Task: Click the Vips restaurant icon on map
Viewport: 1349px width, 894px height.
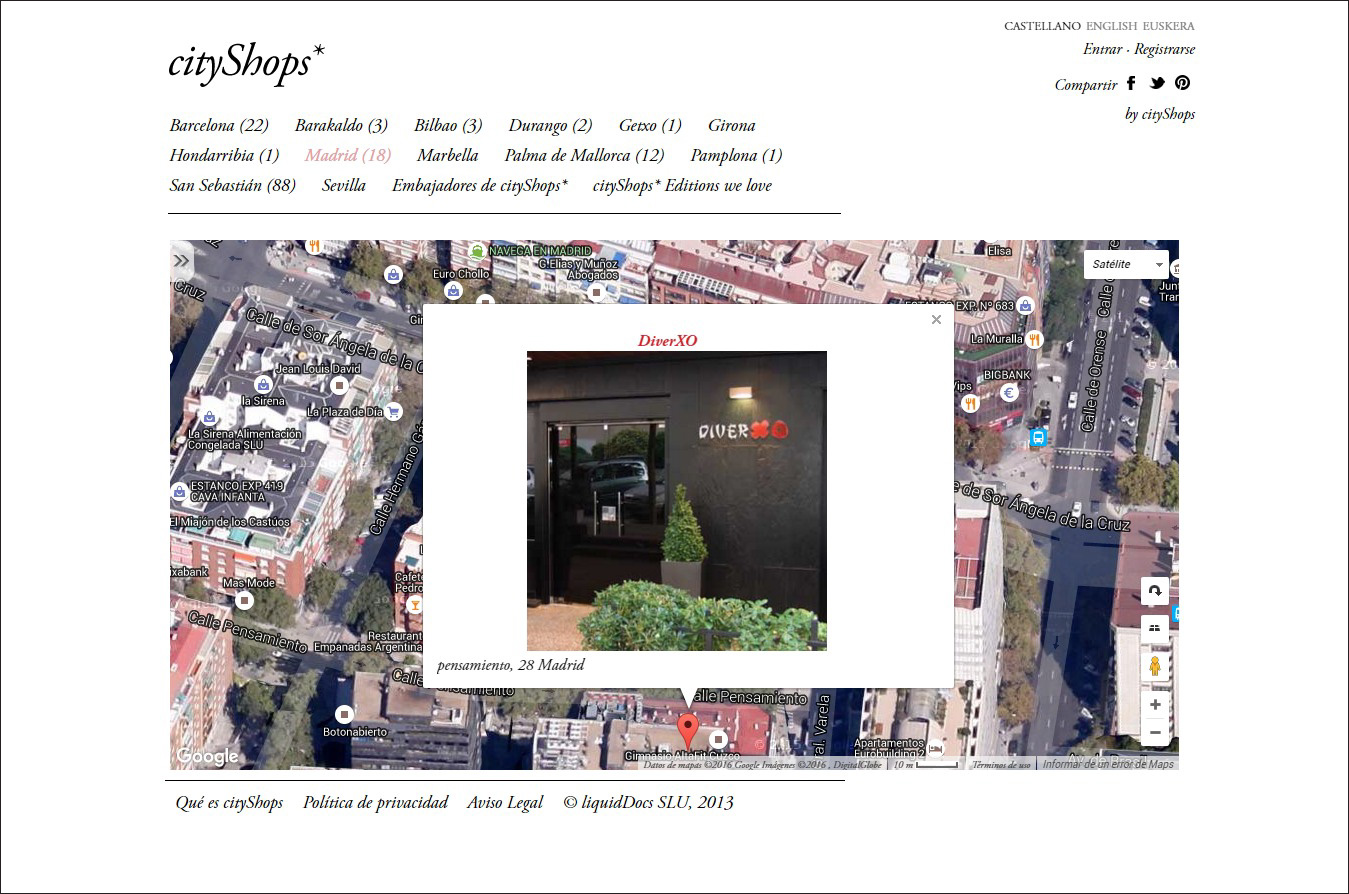Action: pyautogui.click(x=969, y=403)
